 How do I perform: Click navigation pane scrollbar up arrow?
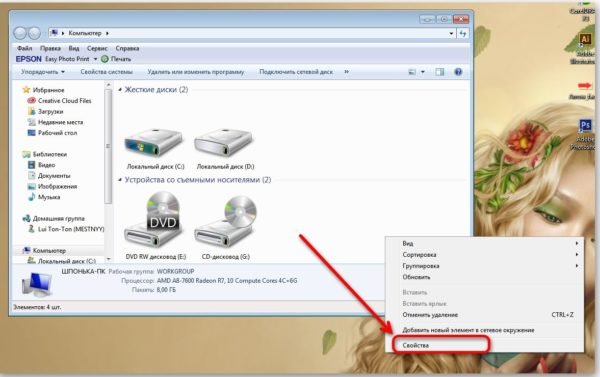[x=108, y=85]
